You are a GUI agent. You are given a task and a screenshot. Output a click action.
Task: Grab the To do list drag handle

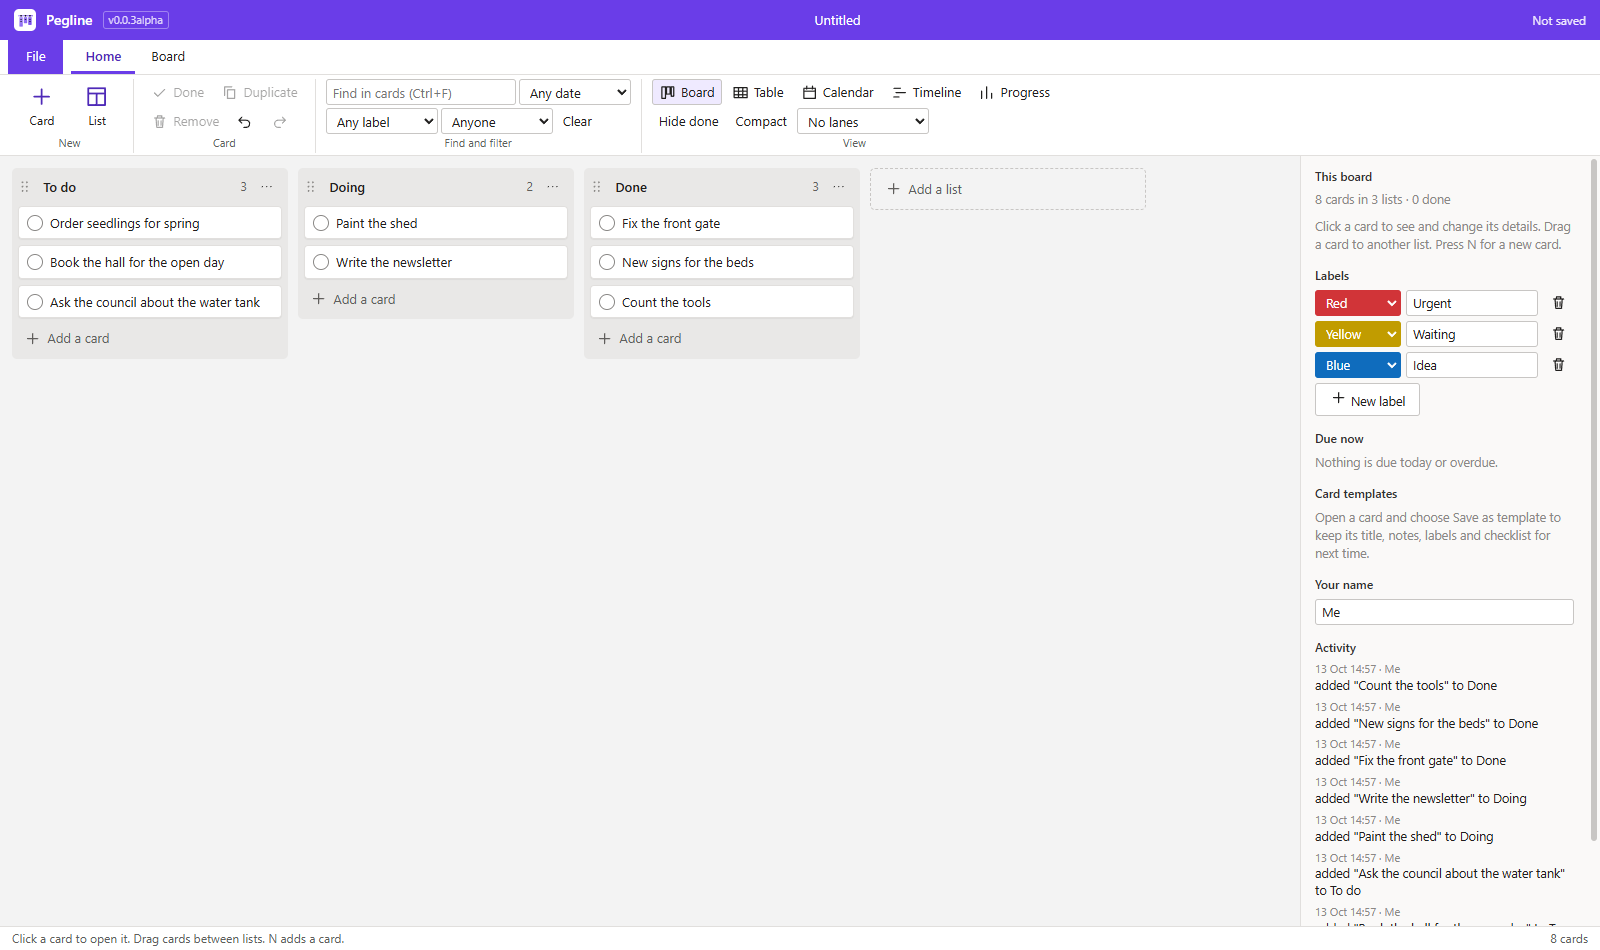point(25,187)
